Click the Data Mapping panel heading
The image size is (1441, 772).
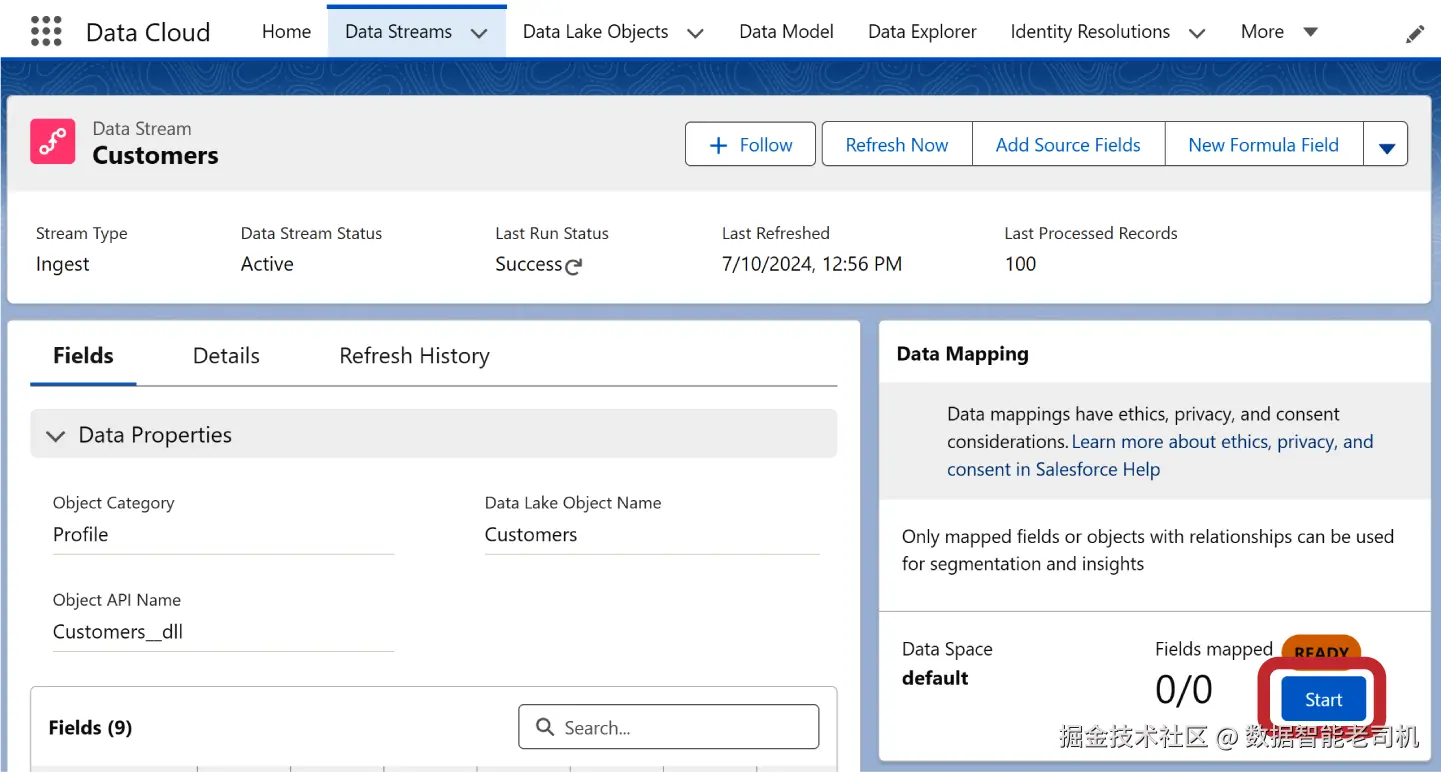click(x=963, y=353)
